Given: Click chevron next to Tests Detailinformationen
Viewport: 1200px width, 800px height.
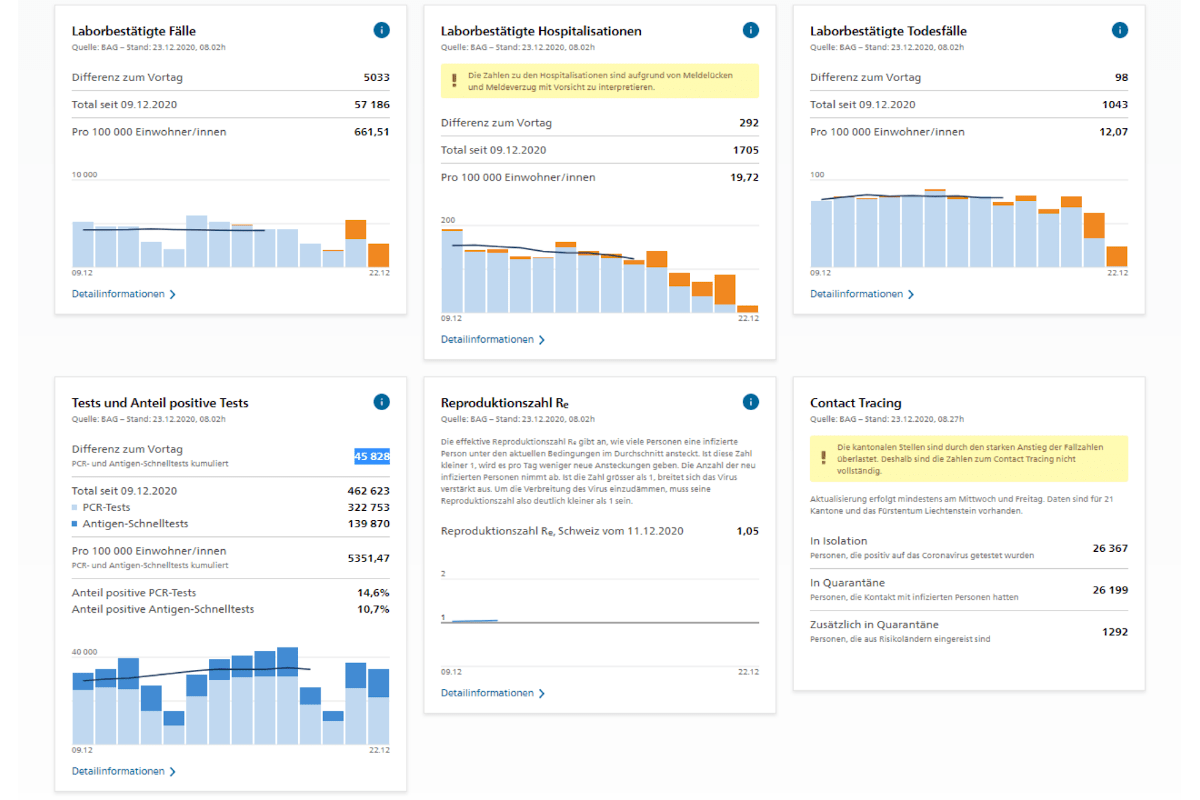Looking at the screenshot, I should click(x=173, y=772).
